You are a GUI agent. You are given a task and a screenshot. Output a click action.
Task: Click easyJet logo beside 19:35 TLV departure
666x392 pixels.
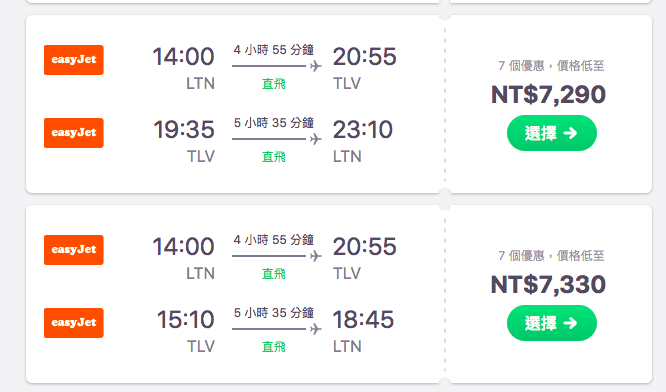(x=73, y=133)
